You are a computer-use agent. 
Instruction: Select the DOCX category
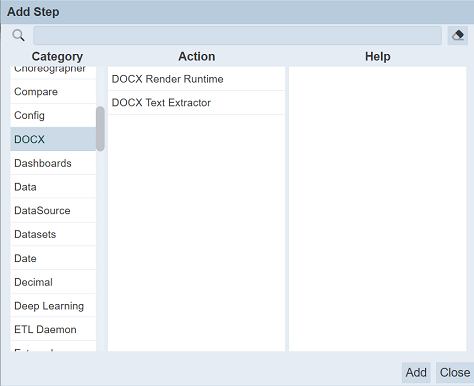point(53,139)
